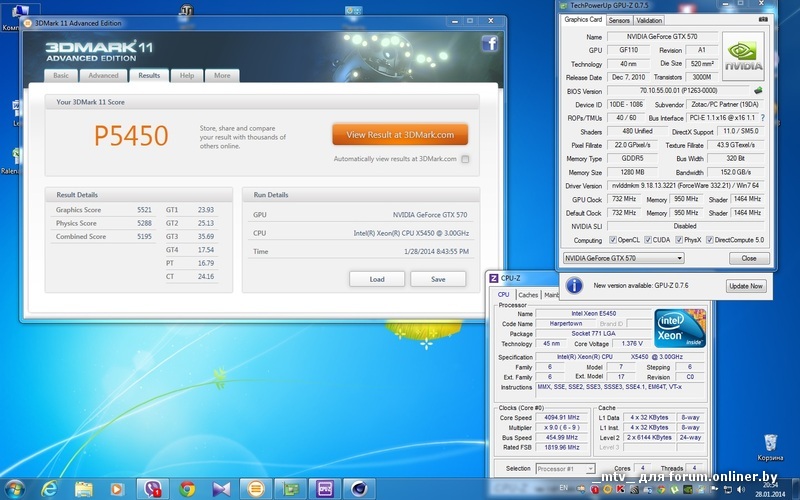Enable Automatically view results at 3DMark.com
This screenshot has width=800, height=500.
[465, 159]
